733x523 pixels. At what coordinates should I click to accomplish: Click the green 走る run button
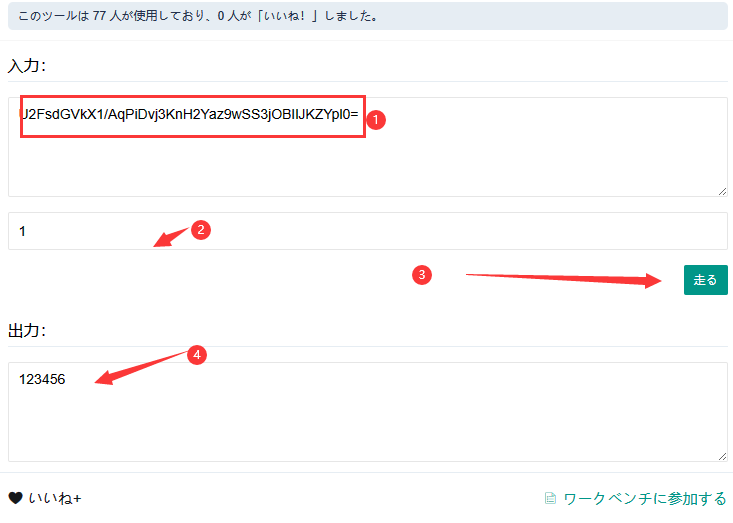pyautogui.click(x=705, y=280)
